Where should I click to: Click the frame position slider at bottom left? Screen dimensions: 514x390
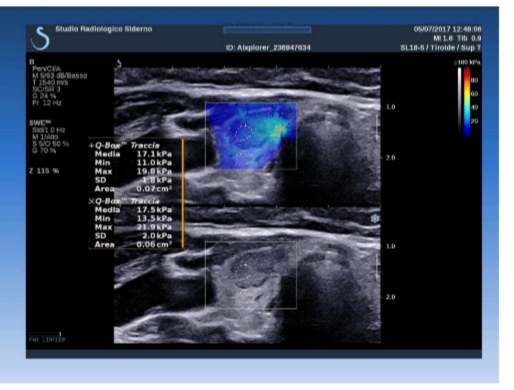pyautogui.click(x=45, y=334)
